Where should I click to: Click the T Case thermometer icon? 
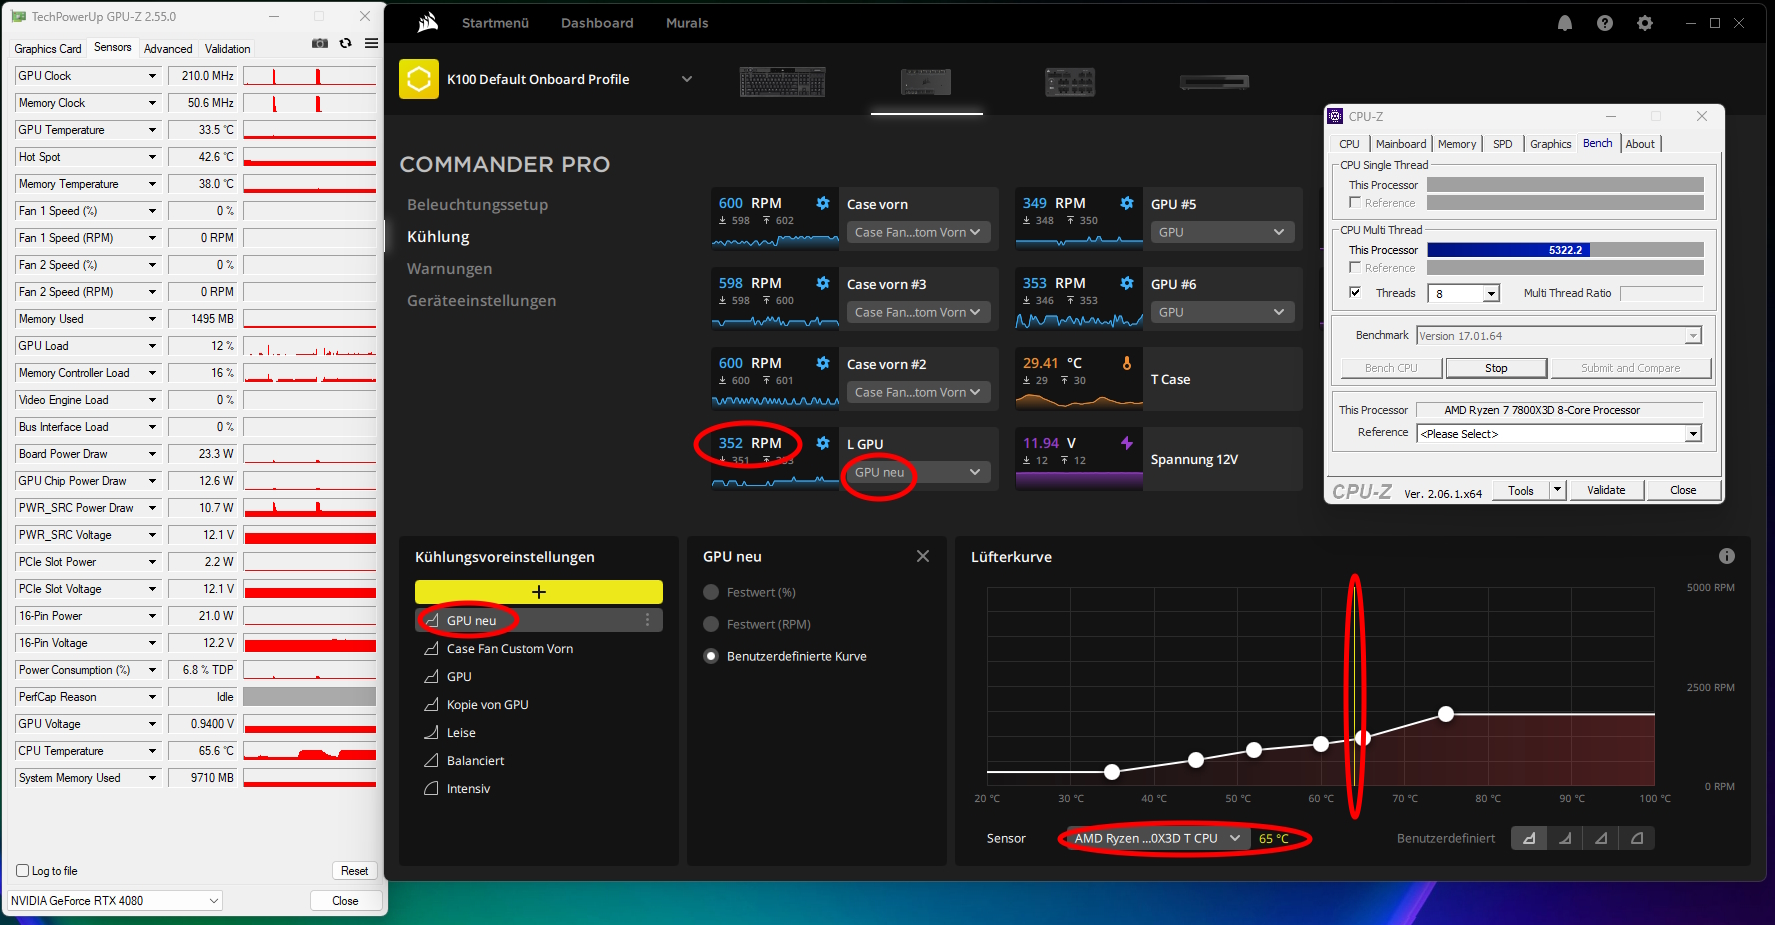(x=1127, y=363)
